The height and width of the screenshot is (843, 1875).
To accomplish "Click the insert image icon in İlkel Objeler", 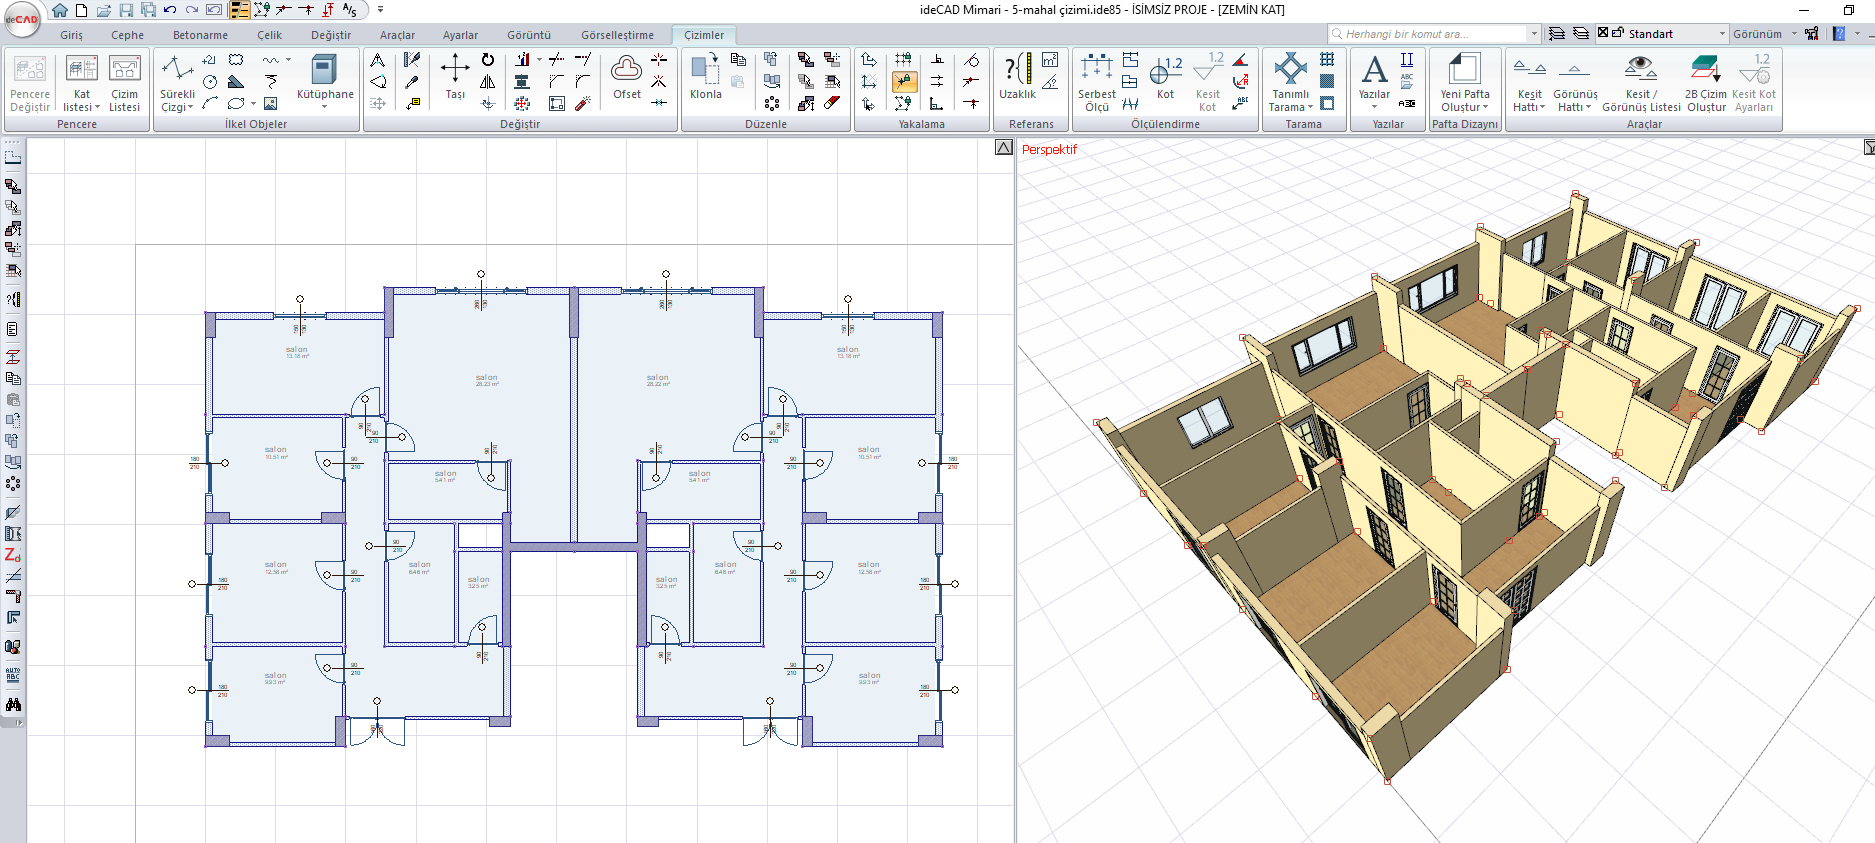I will [270, 103].
